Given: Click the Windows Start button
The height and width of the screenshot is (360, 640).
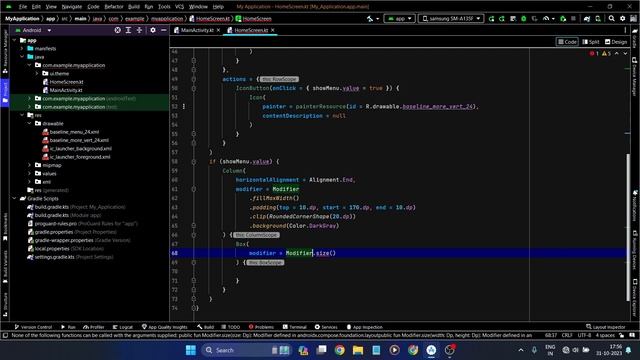Looking at the screenshot, I should tap(191, 350).
